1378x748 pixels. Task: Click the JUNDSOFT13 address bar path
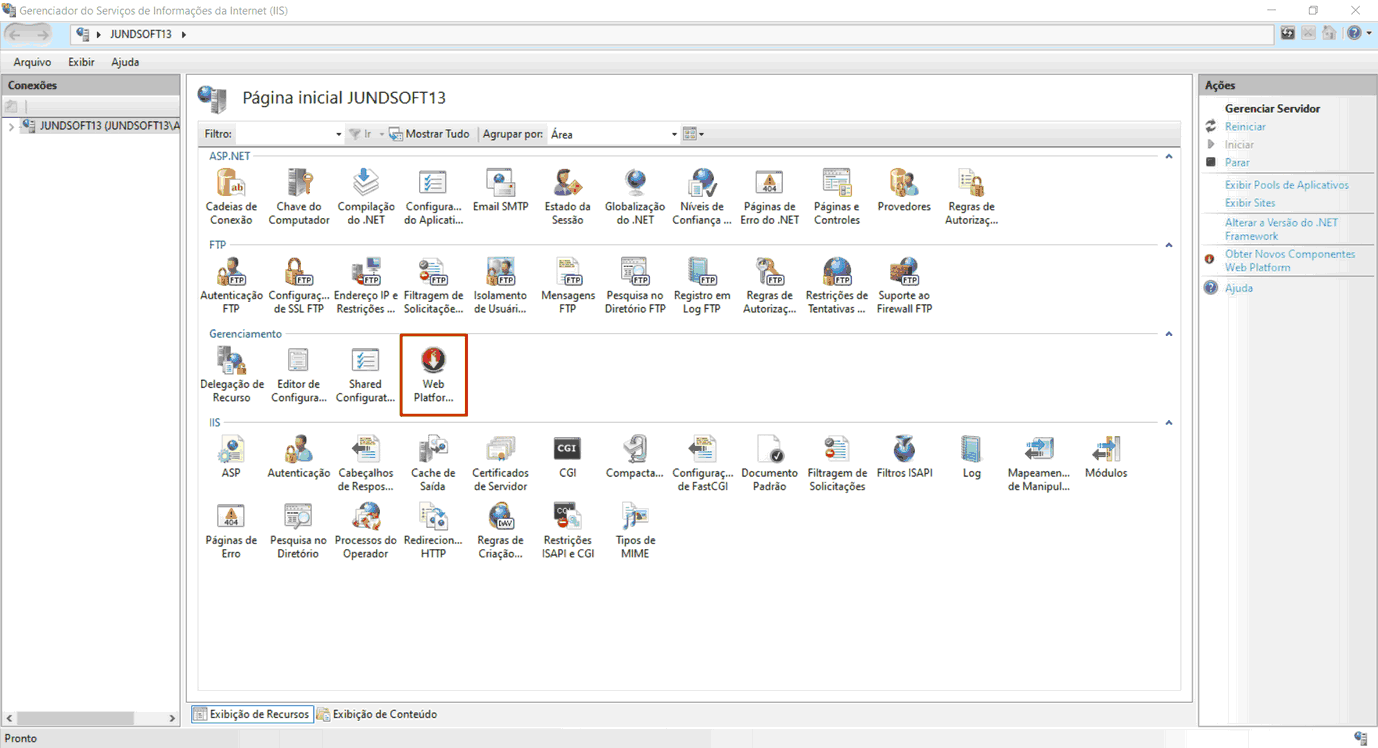pos(141,34)
